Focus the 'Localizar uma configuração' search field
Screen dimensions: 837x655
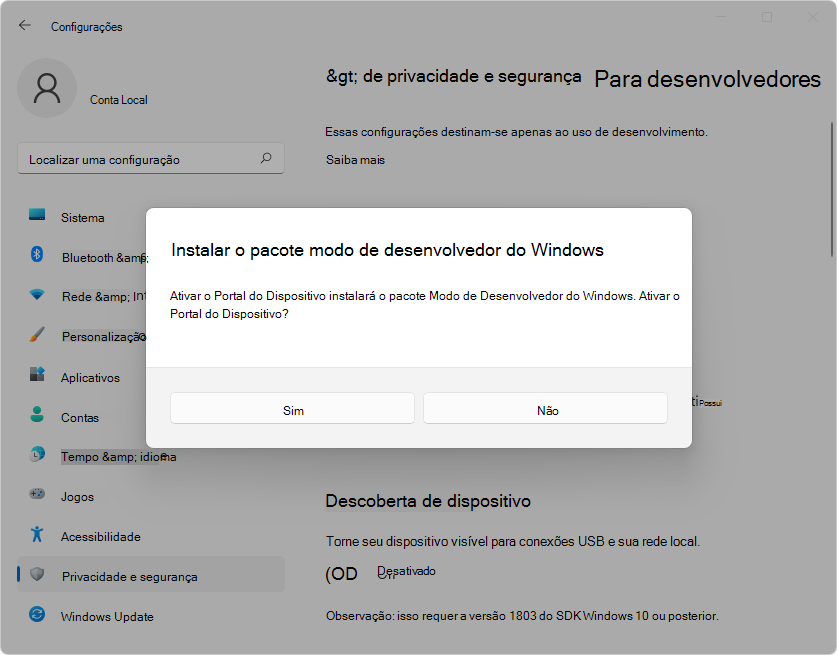151,158
